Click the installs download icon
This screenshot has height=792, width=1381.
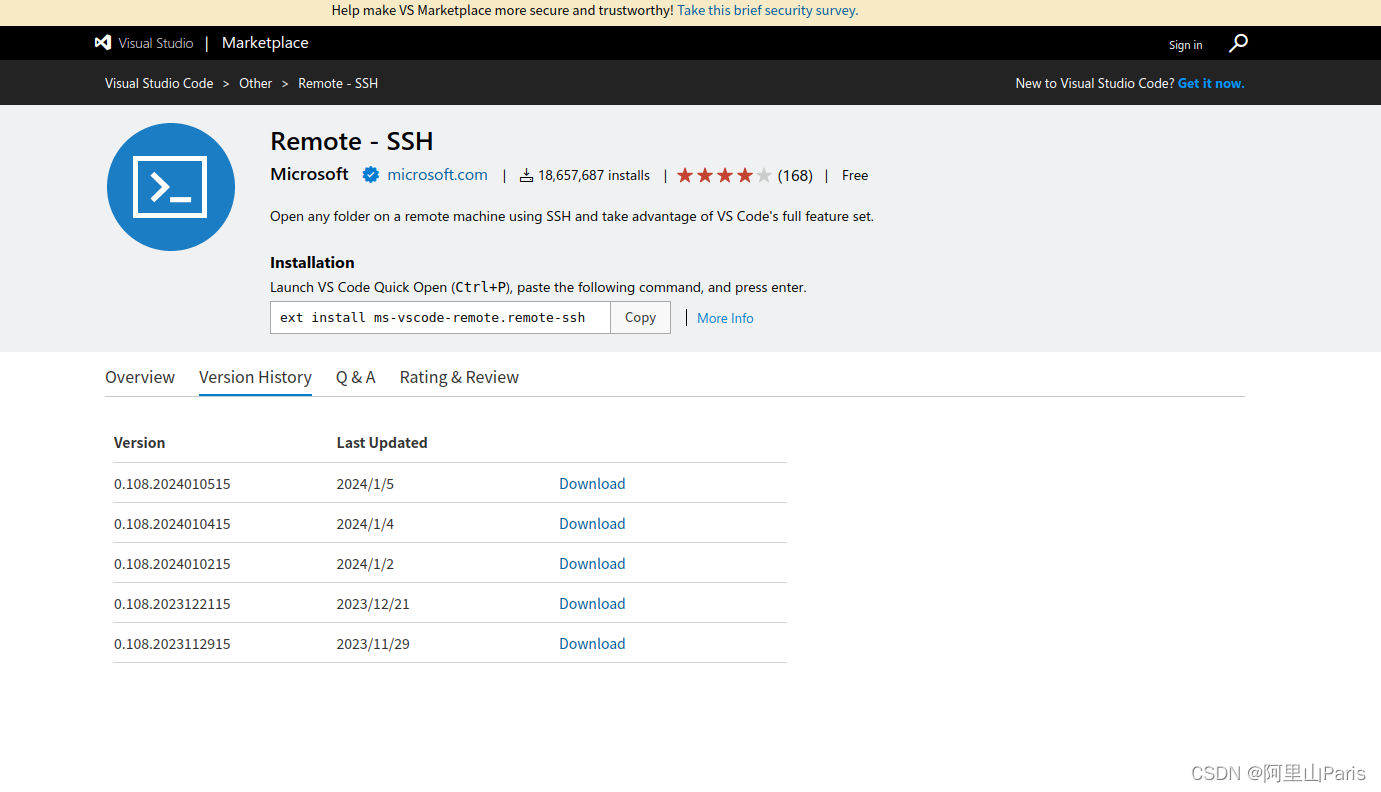click(527, 176)
